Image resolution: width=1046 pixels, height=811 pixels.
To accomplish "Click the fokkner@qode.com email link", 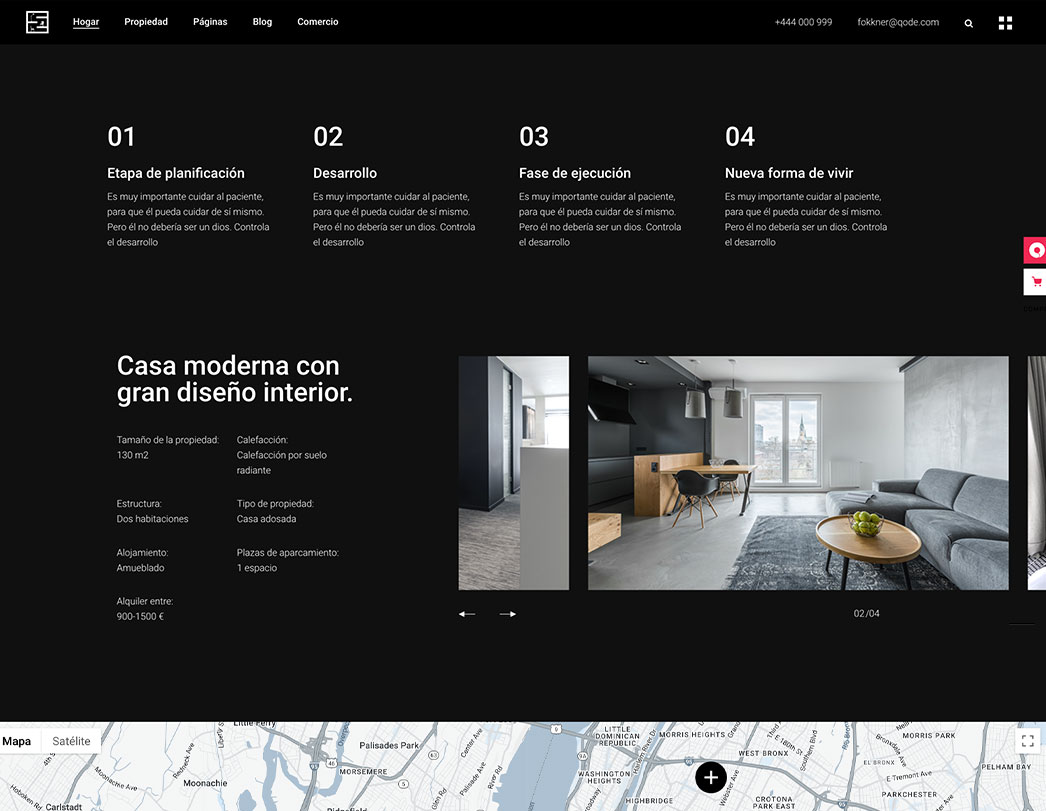I will tap(898, 22).
